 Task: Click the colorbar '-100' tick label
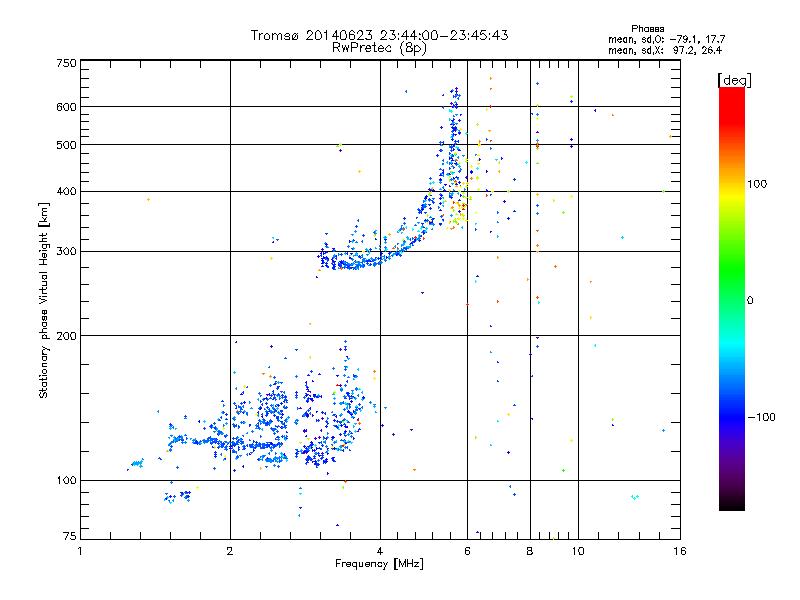click(761, 417)
